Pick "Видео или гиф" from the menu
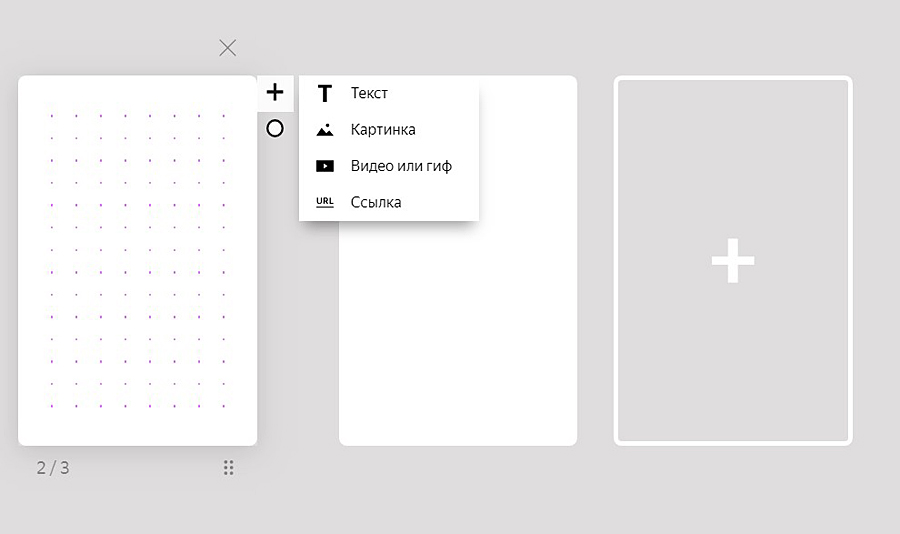Image resolution: width=900 pixels, height=534 pixels. [401, 166]
